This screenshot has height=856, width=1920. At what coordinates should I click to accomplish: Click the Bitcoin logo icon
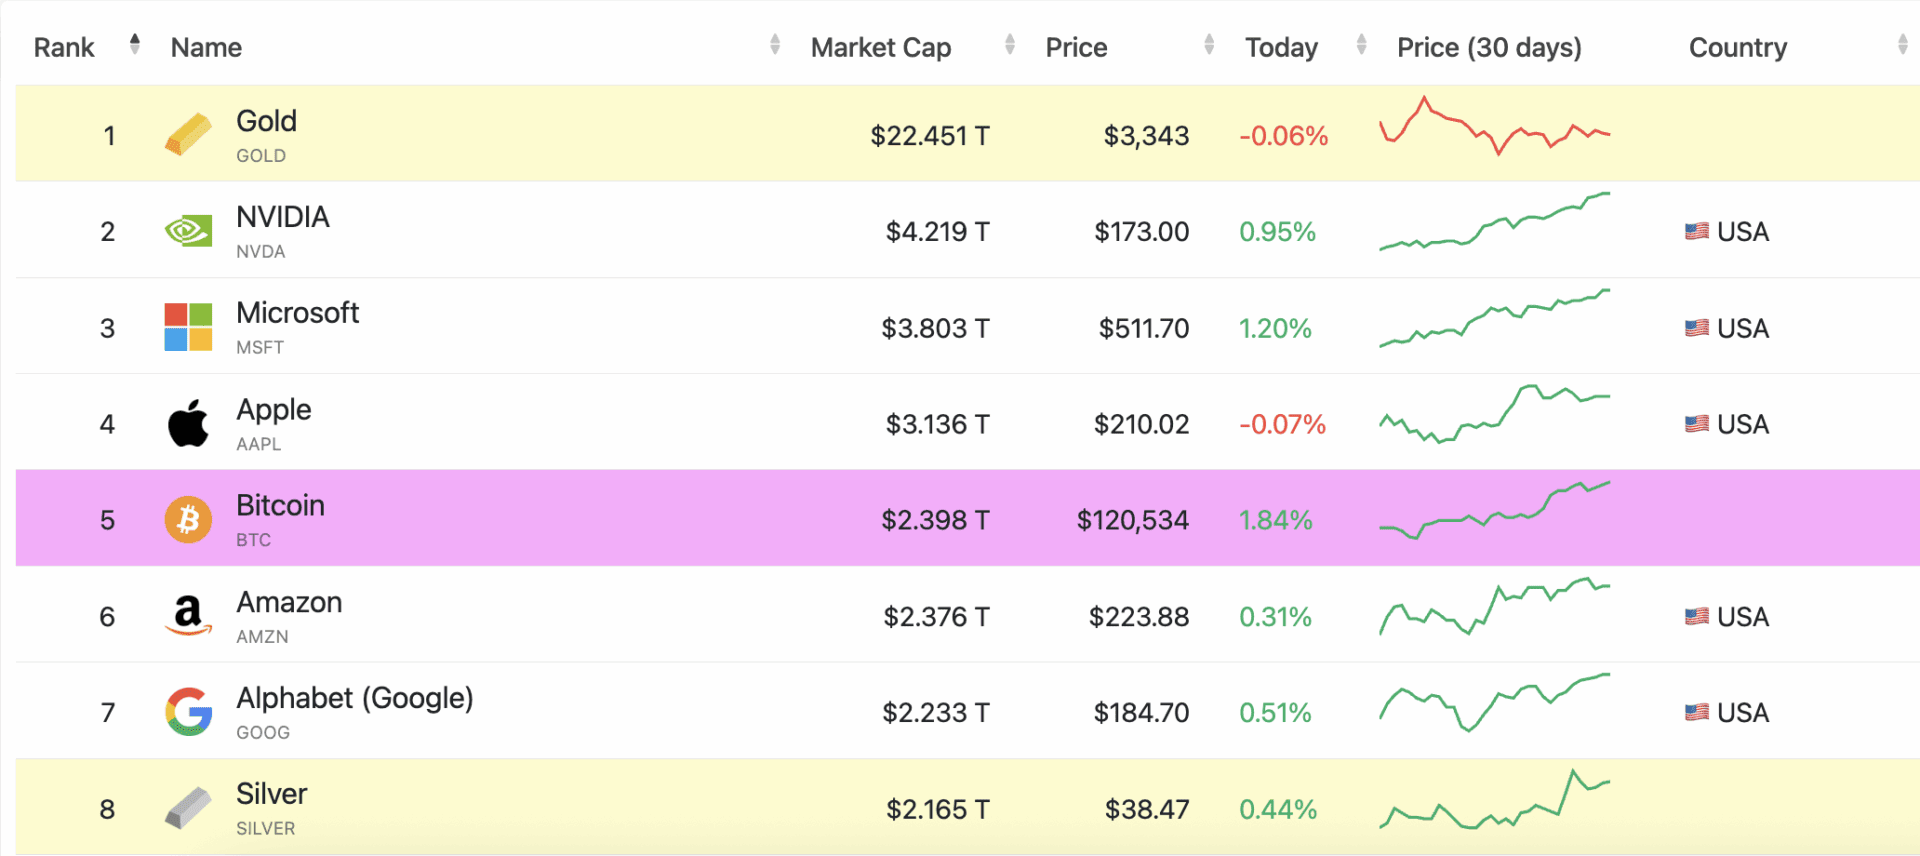[188, 520]
